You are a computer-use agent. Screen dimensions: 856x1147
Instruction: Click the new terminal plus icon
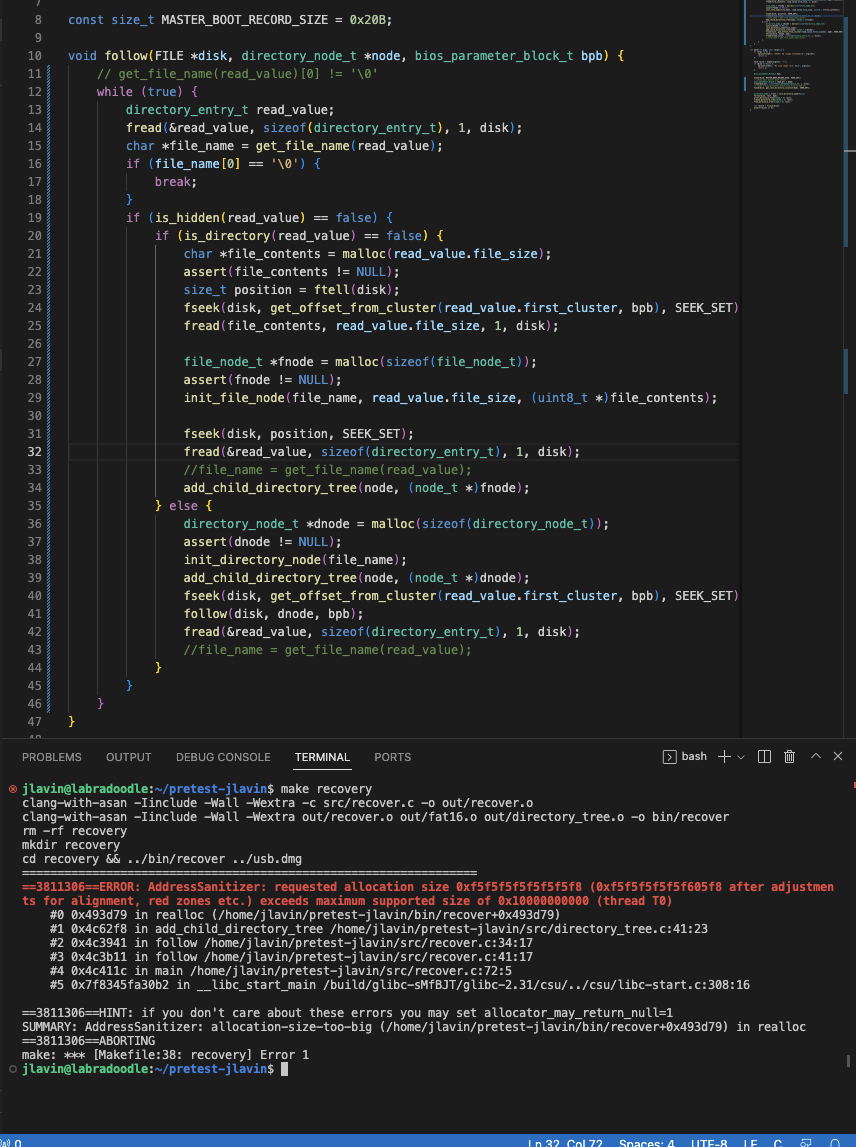tap(724, 757)
